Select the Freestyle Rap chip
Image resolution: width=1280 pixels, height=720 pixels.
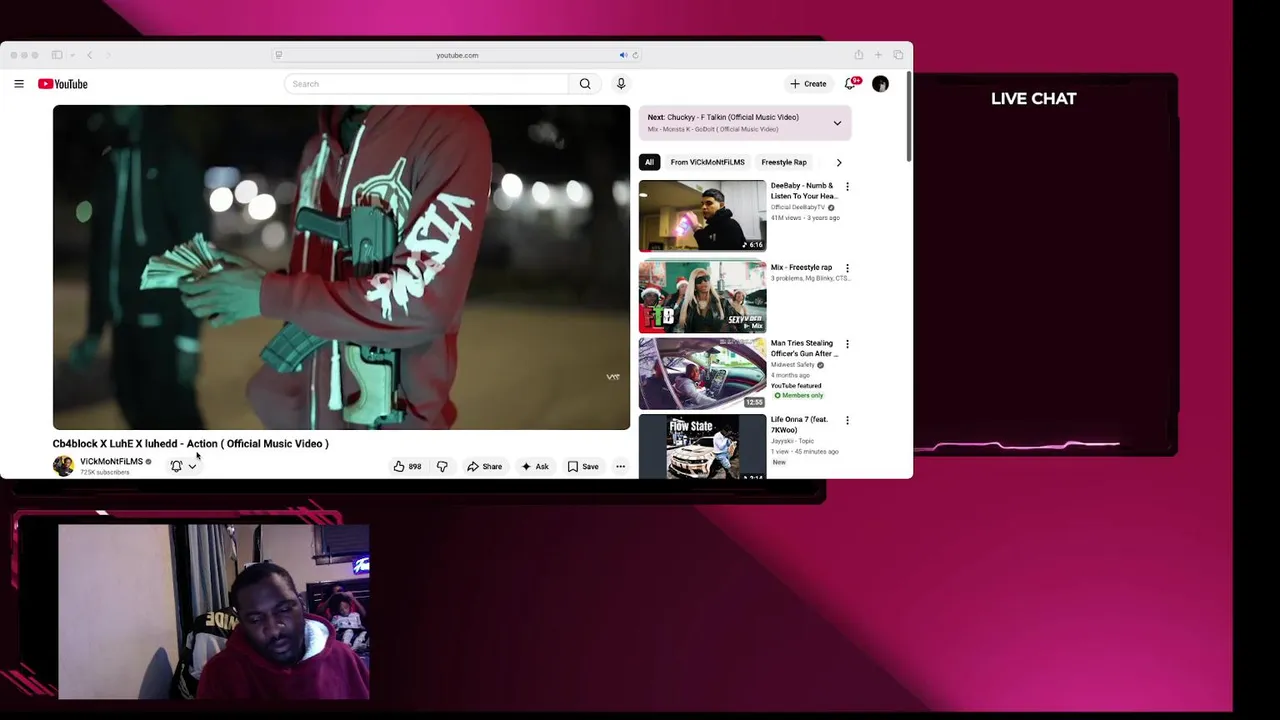point(784,162)
